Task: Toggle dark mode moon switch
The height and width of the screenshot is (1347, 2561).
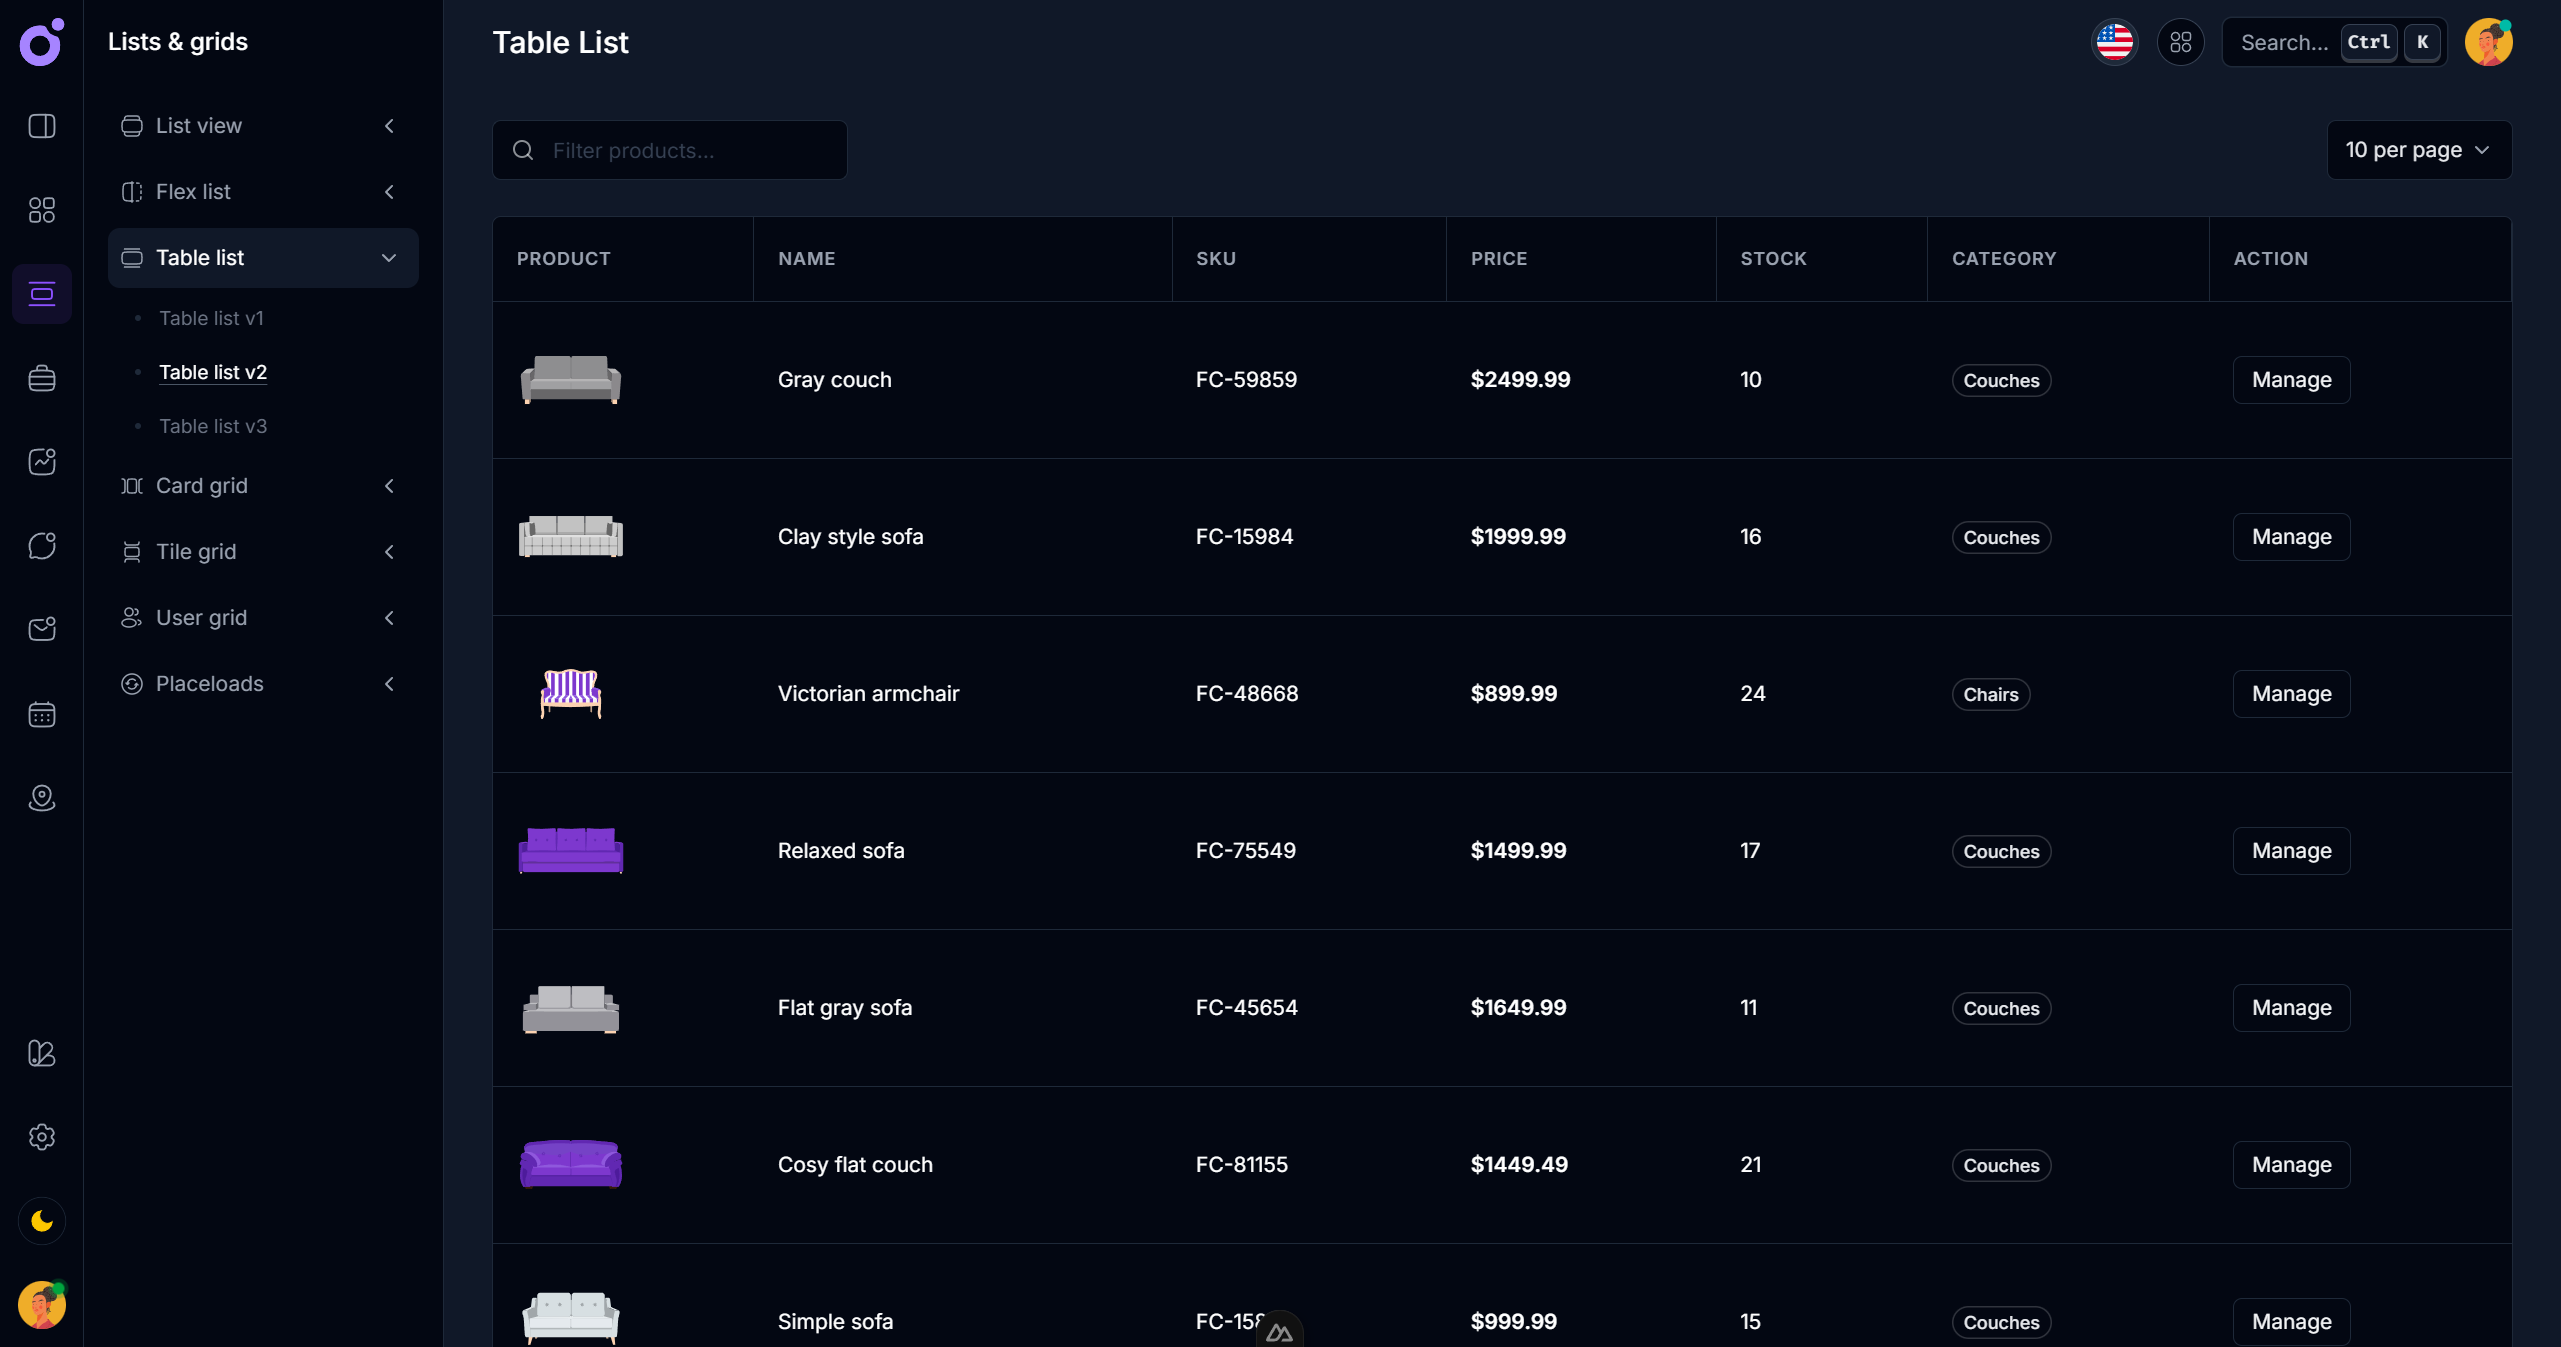Action: point(41,1221)
